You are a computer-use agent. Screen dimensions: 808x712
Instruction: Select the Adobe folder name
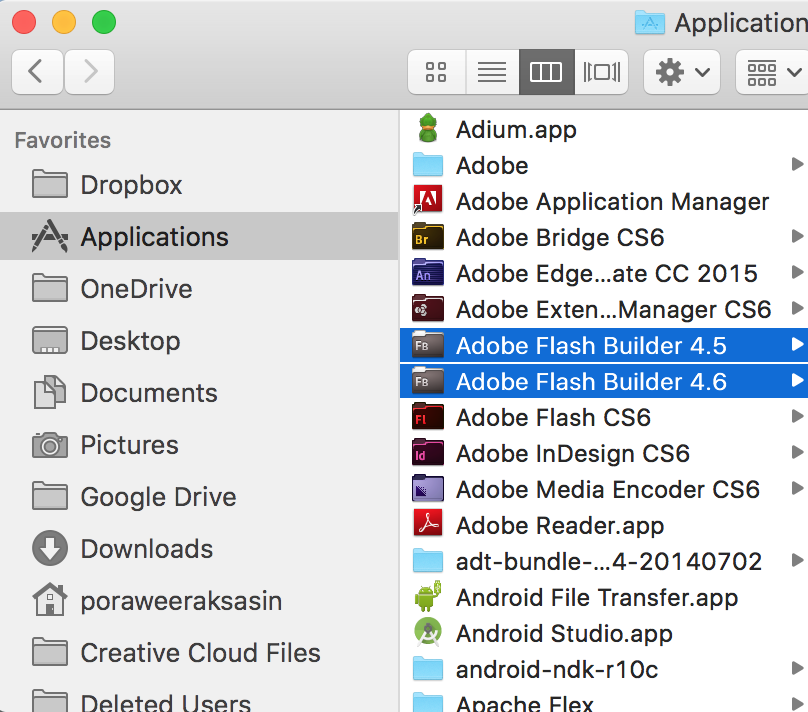pyautogui.click(x=492, y=166)
